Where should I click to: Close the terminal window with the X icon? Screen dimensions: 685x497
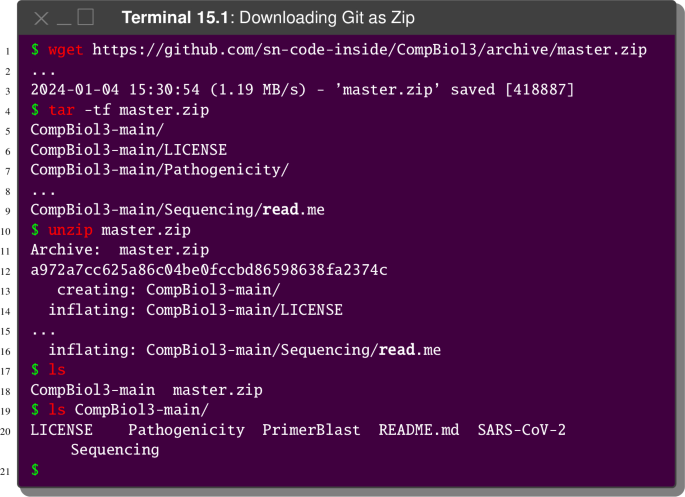pos(41,18)
